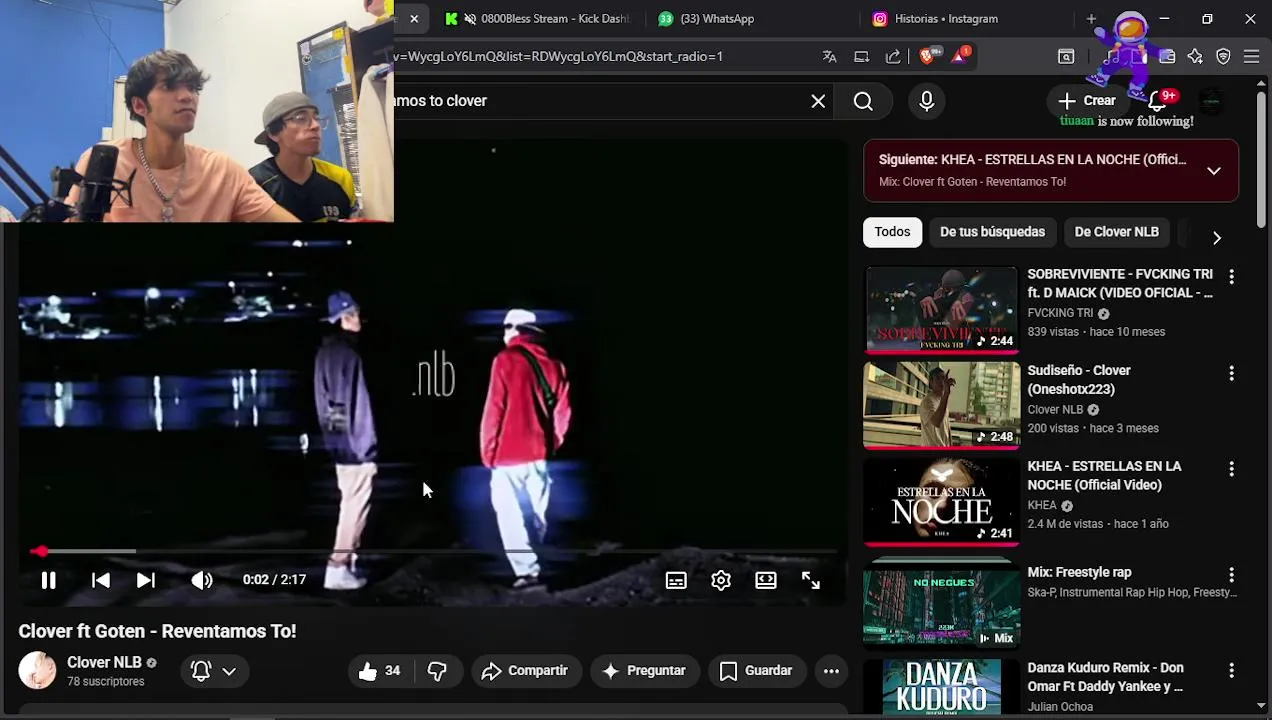Click the Compartir share button

[x=525, y=671]
